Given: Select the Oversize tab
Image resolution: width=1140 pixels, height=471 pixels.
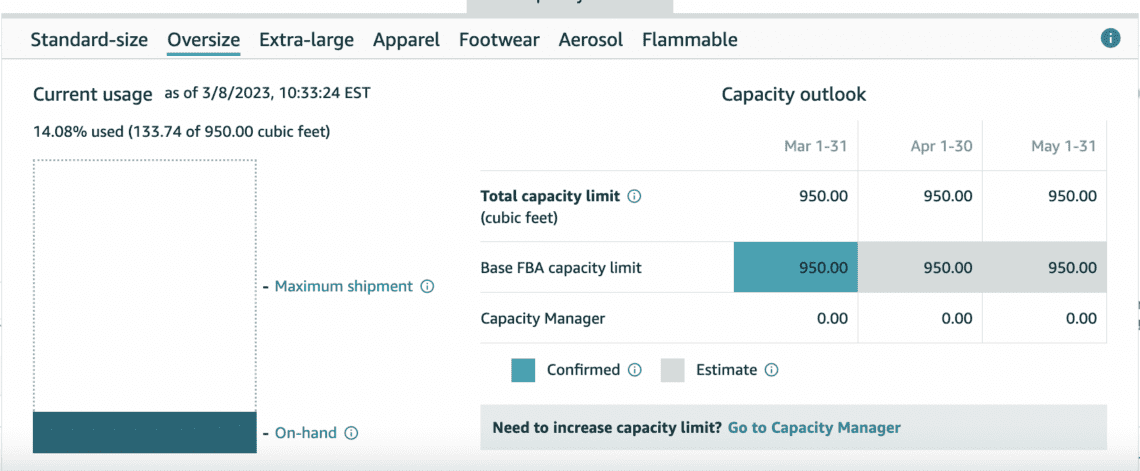Looking at the screenshot, I should (203, 40).
